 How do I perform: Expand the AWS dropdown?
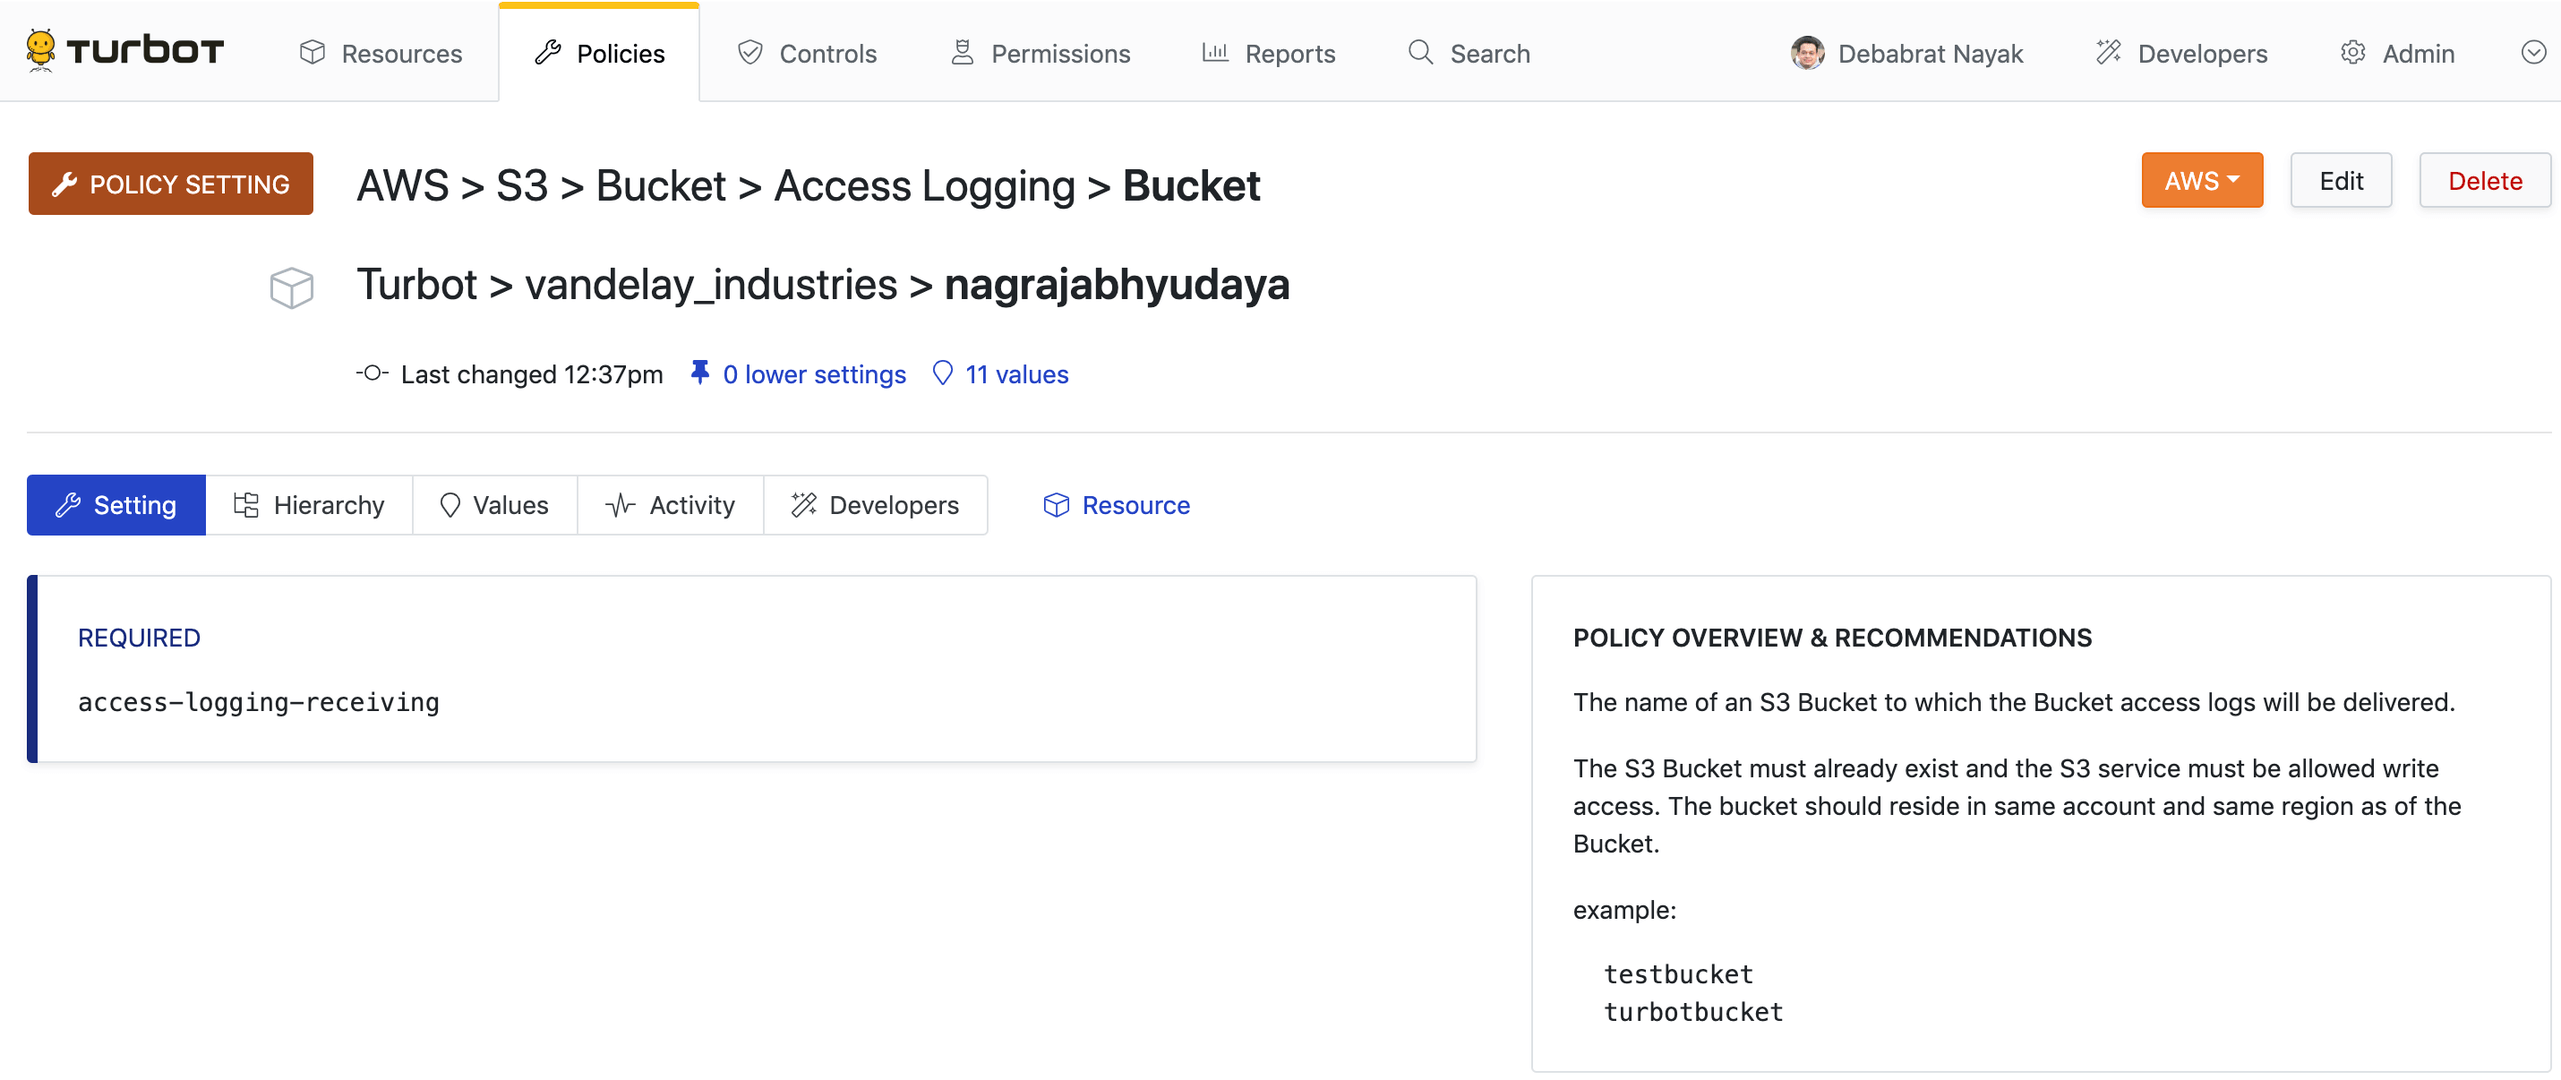coord(2201,180)
